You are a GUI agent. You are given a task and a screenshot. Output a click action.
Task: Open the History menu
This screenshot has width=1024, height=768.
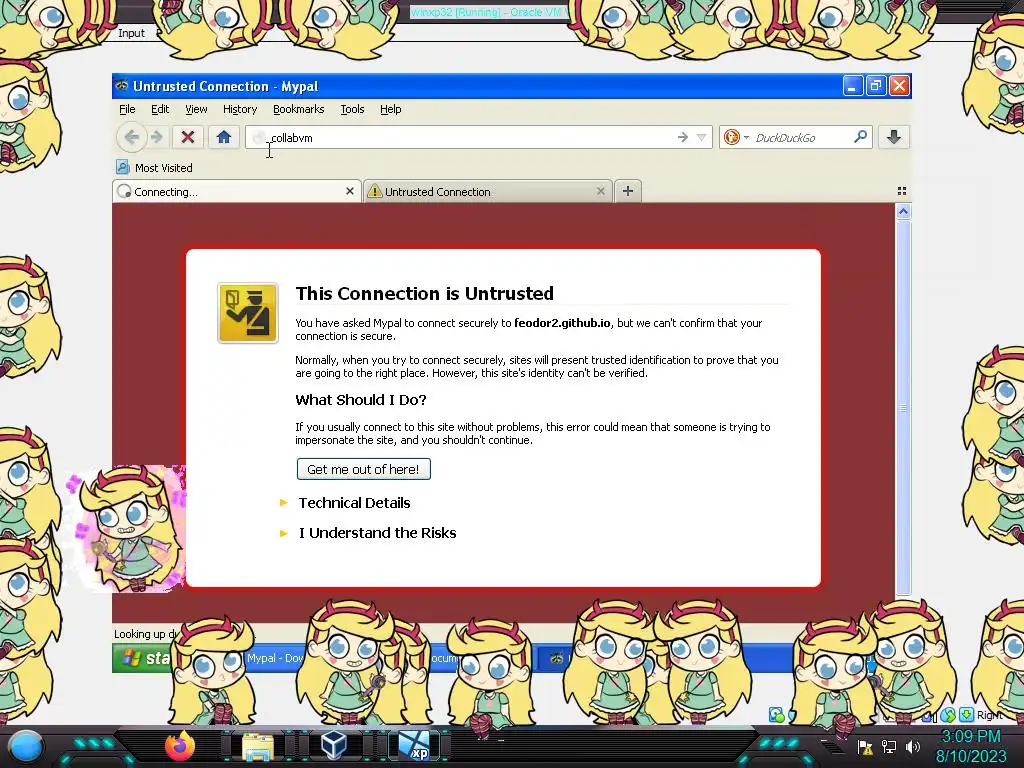(x=240, y=109)
